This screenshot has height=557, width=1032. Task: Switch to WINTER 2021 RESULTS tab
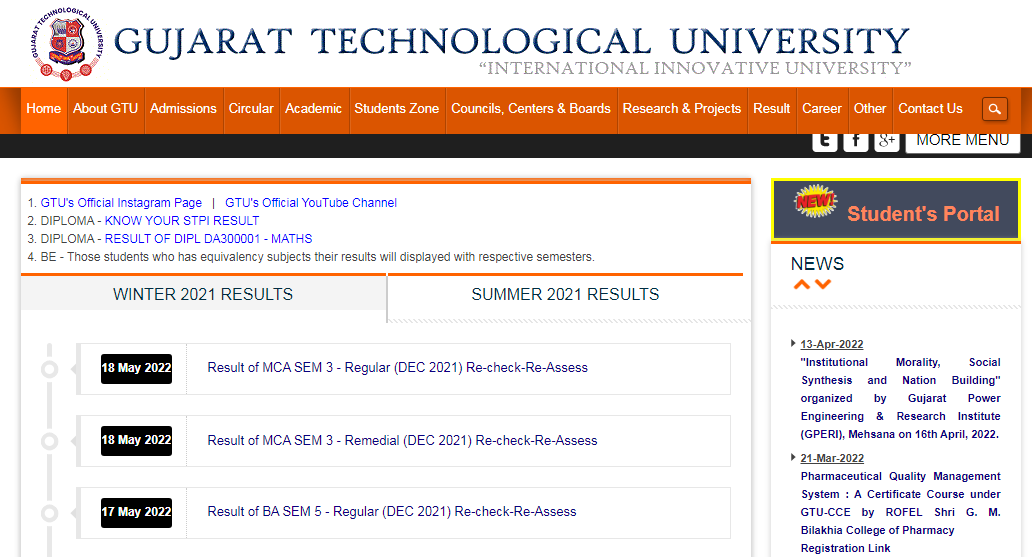pos(203,294)
